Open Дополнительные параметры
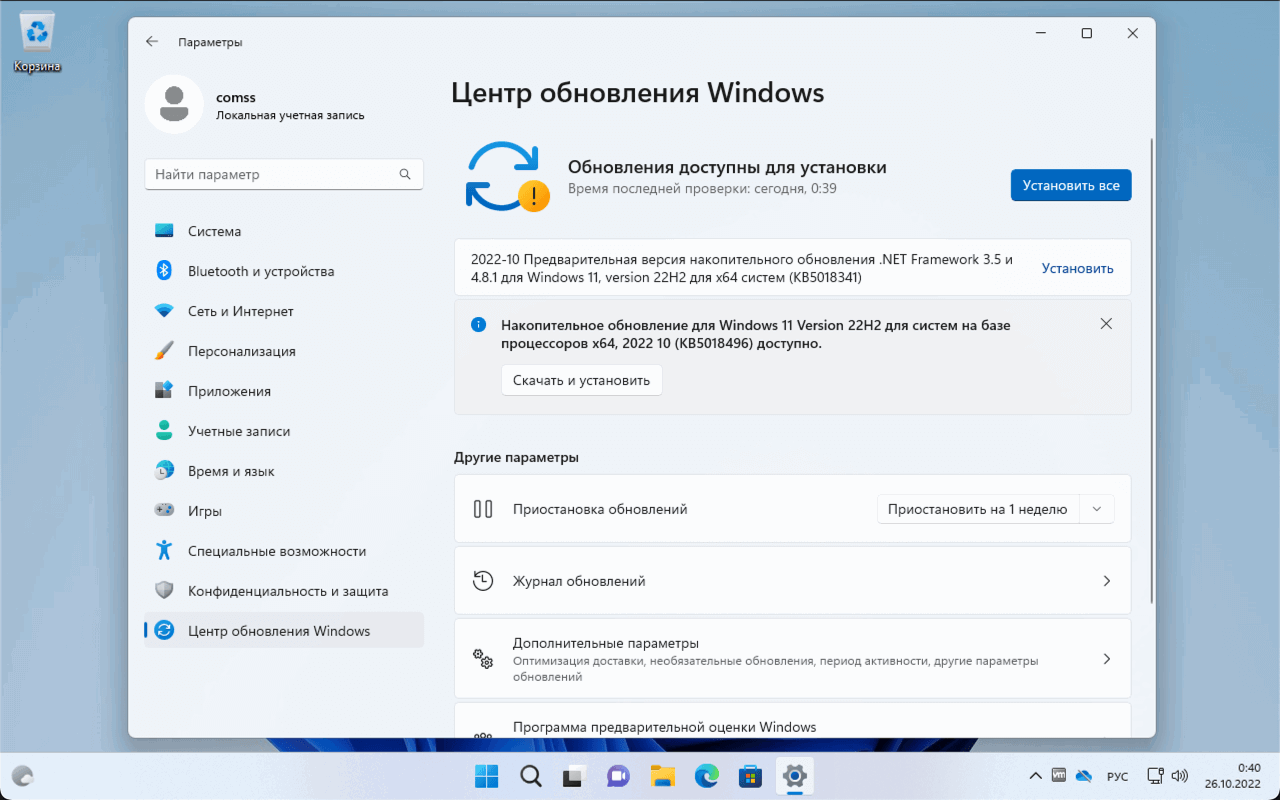This screenshot has height=800, width=1280. click(793, 659)
